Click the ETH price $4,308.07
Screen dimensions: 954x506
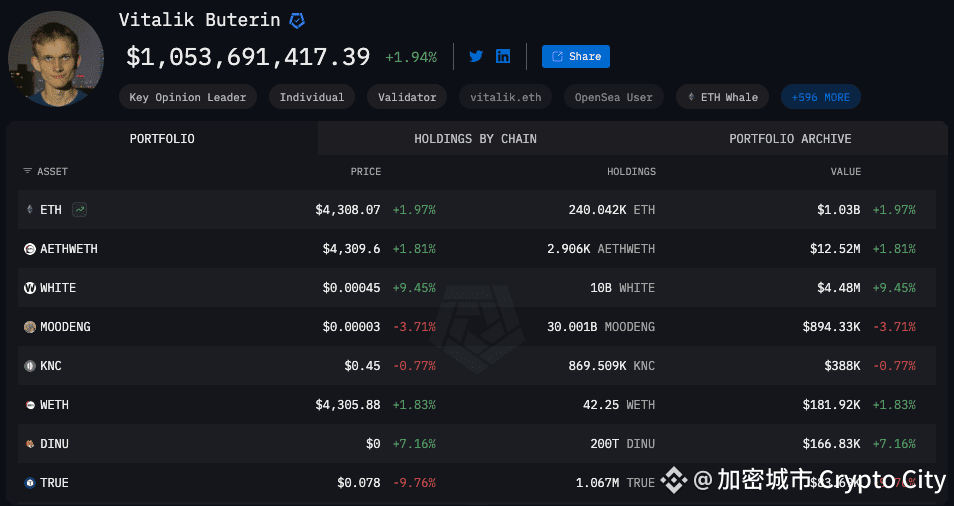347,210
